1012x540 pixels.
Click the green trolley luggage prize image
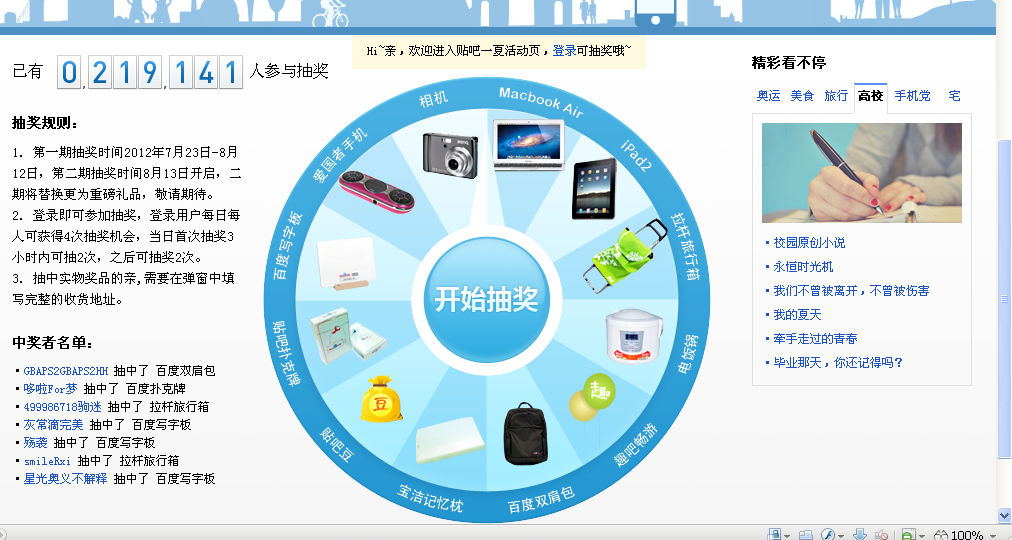(x=626, y=255)
